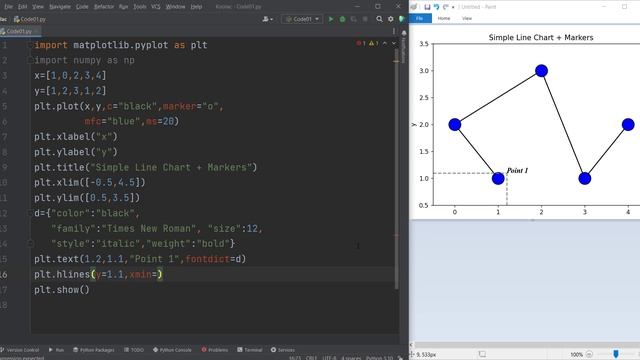Image resolution: width=640 pixels, height=360 pixels.
Task: Open Services tool window
Action: [282, 350]
